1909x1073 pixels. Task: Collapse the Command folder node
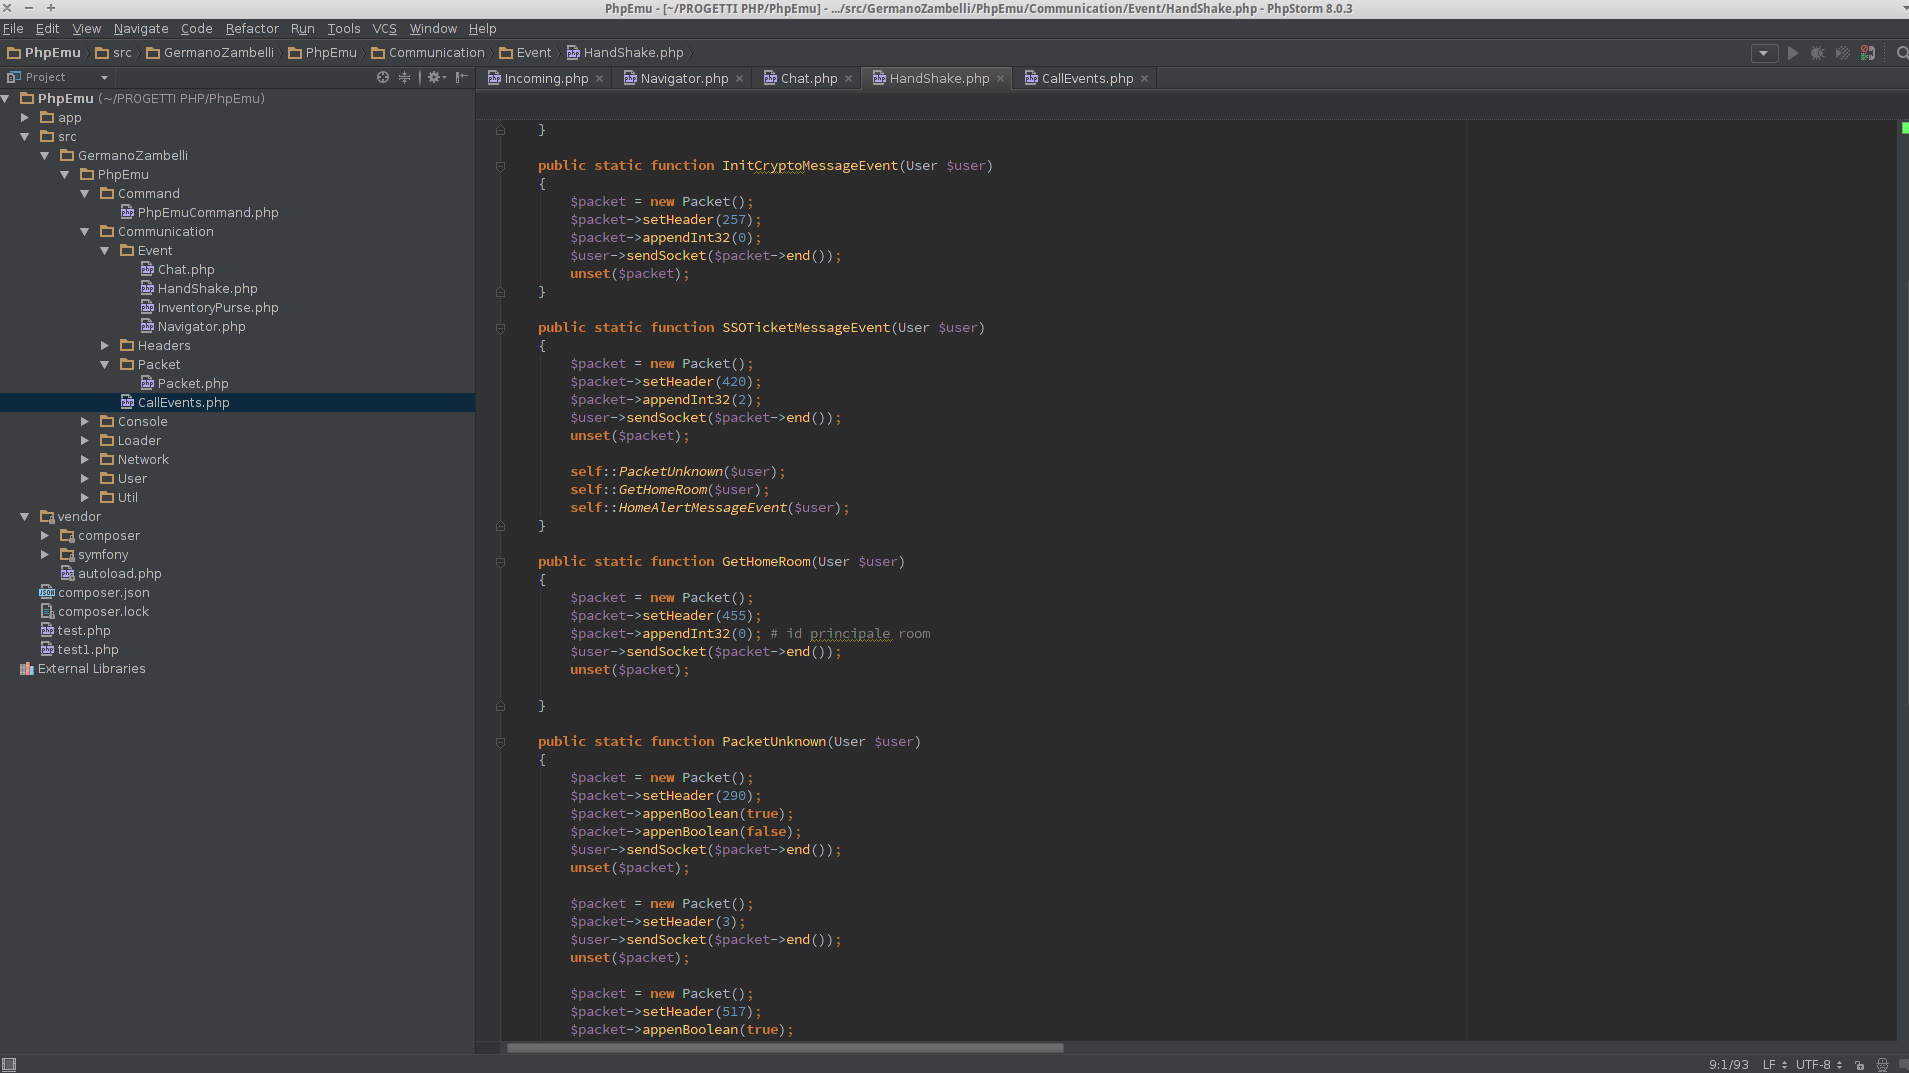pyautogui.click(x=85, y=194)
